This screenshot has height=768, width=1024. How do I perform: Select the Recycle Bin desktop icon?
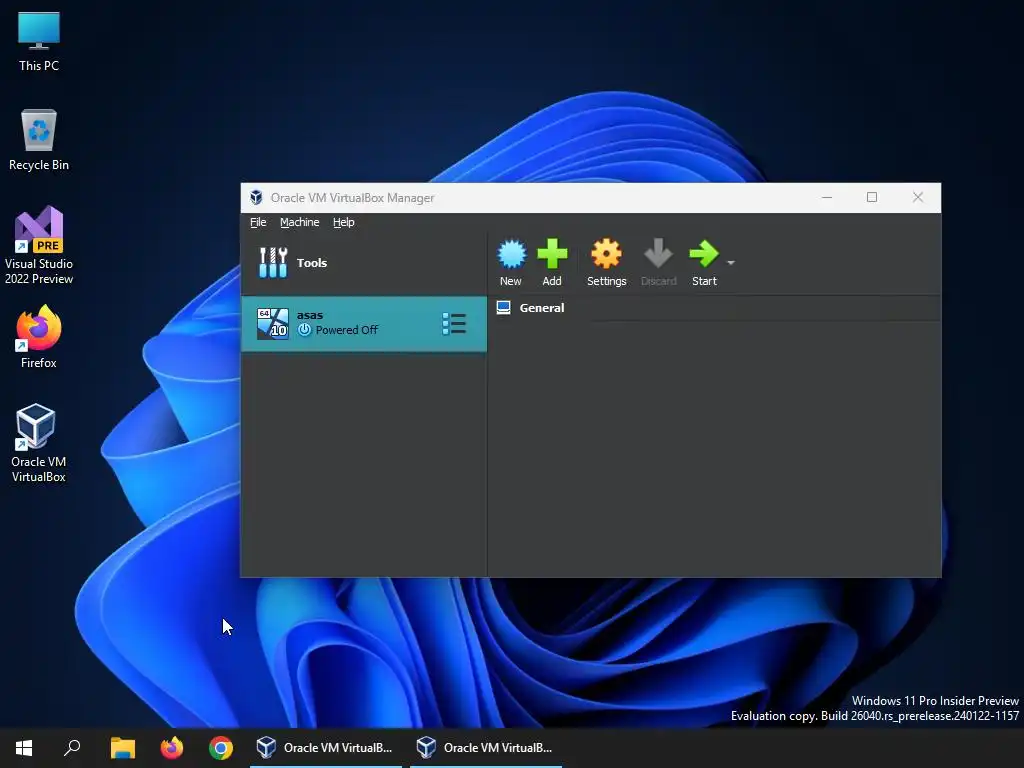click(x=39, y=140)
